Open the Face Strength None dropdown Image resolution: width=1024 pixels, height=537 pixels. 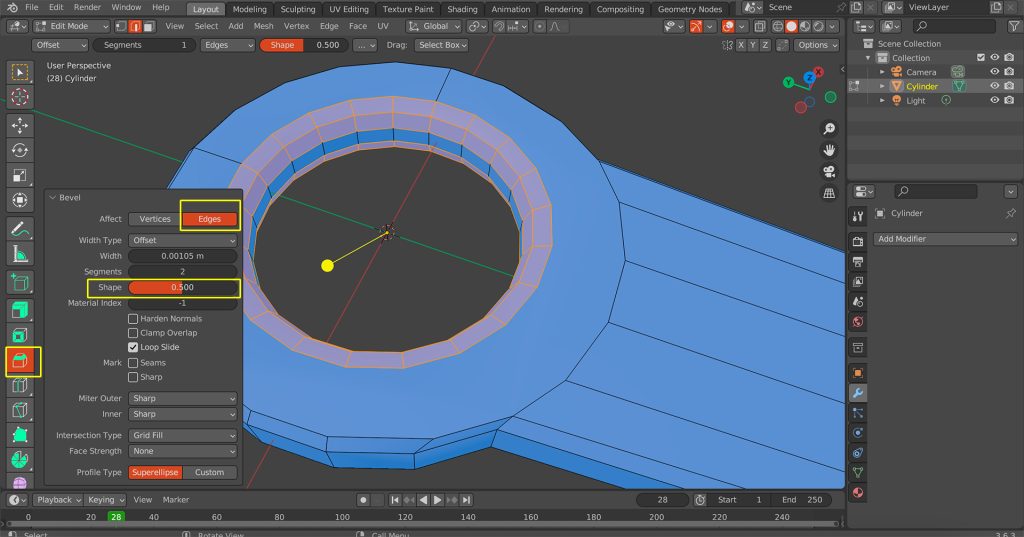tap(183, 451)
